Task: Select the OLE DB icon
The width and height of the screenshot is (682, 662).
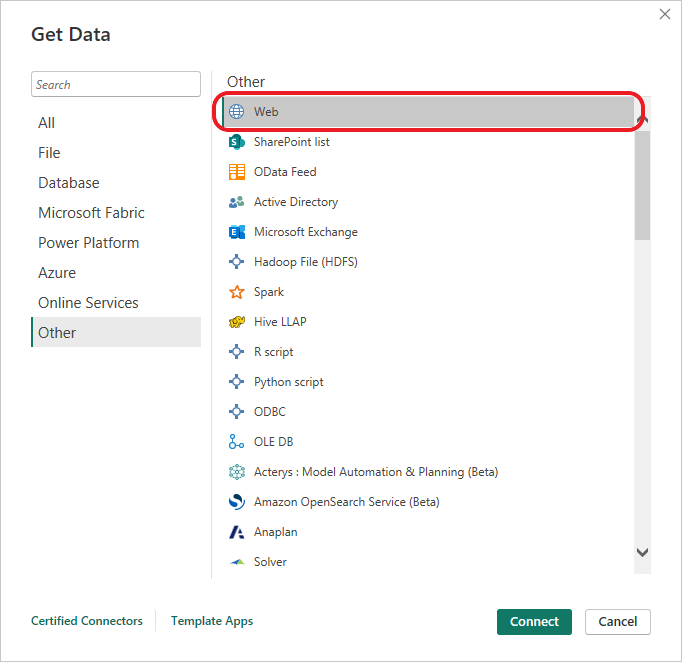Action: (237, 442)
